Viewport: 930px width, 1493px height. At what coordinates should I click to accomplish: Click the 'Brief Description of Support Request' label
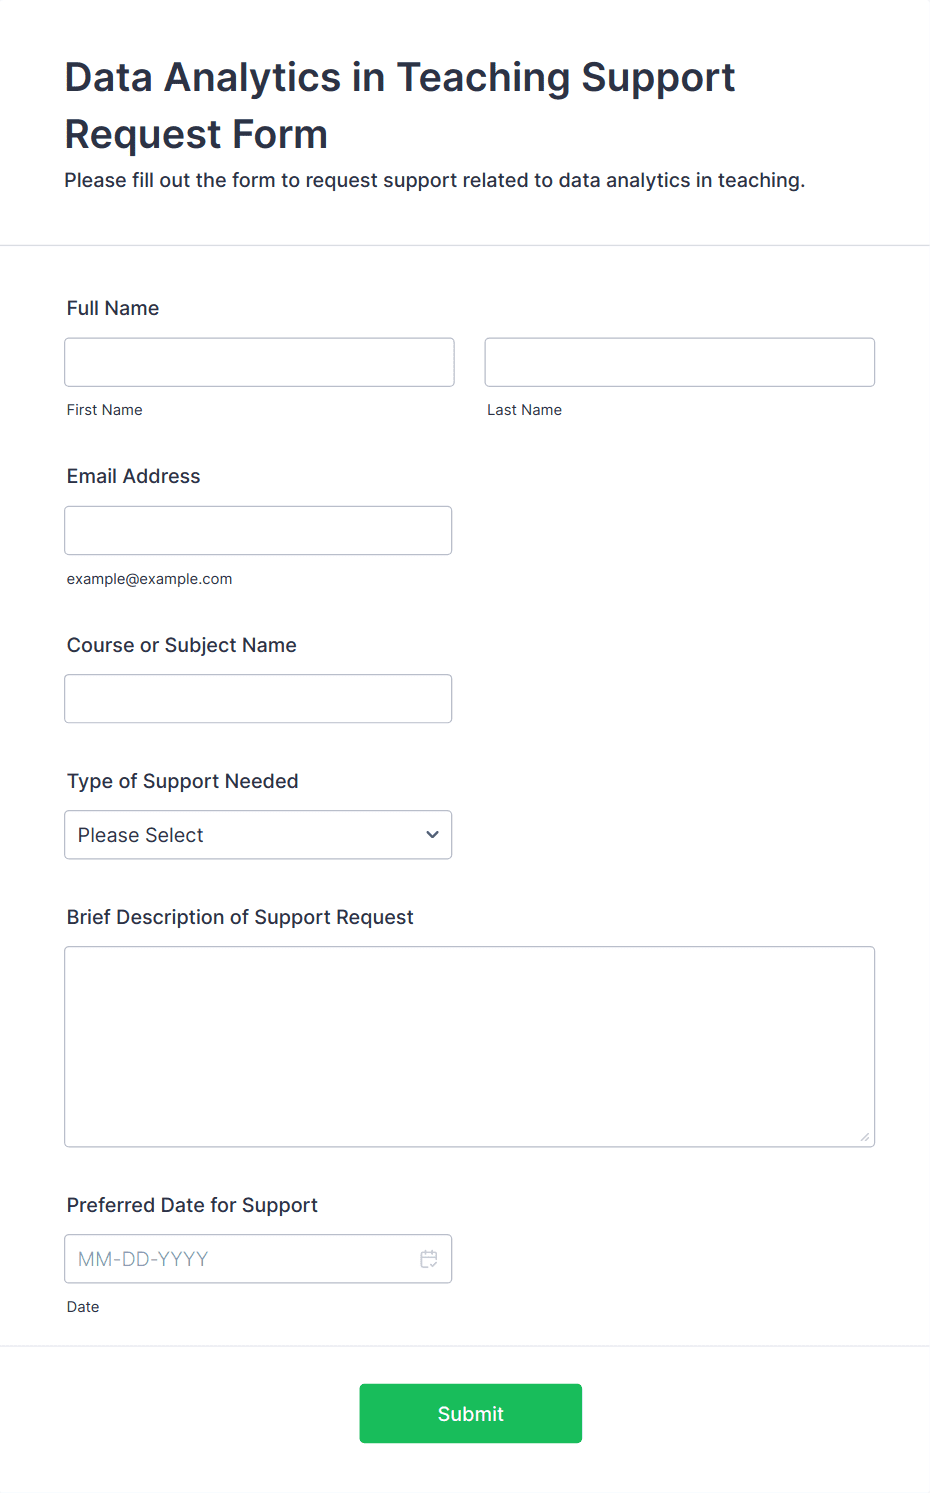(x=240, y=917)
